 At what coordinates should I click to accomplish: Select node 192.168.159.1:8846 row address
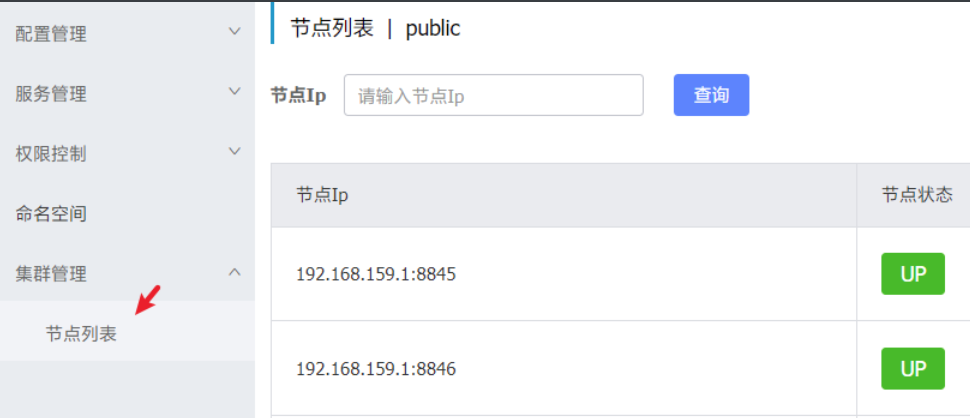[x=376, y=369]
